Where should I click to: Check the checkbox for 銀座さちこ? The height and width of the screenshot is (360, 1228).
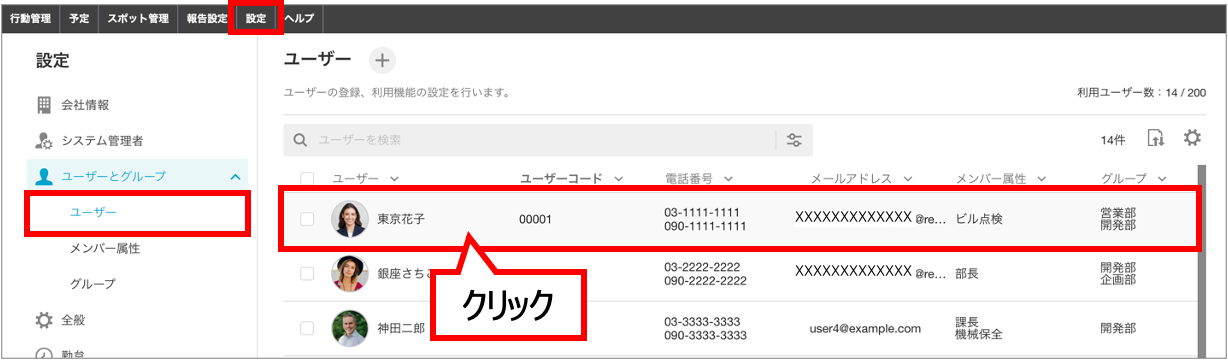pos(308,273)
